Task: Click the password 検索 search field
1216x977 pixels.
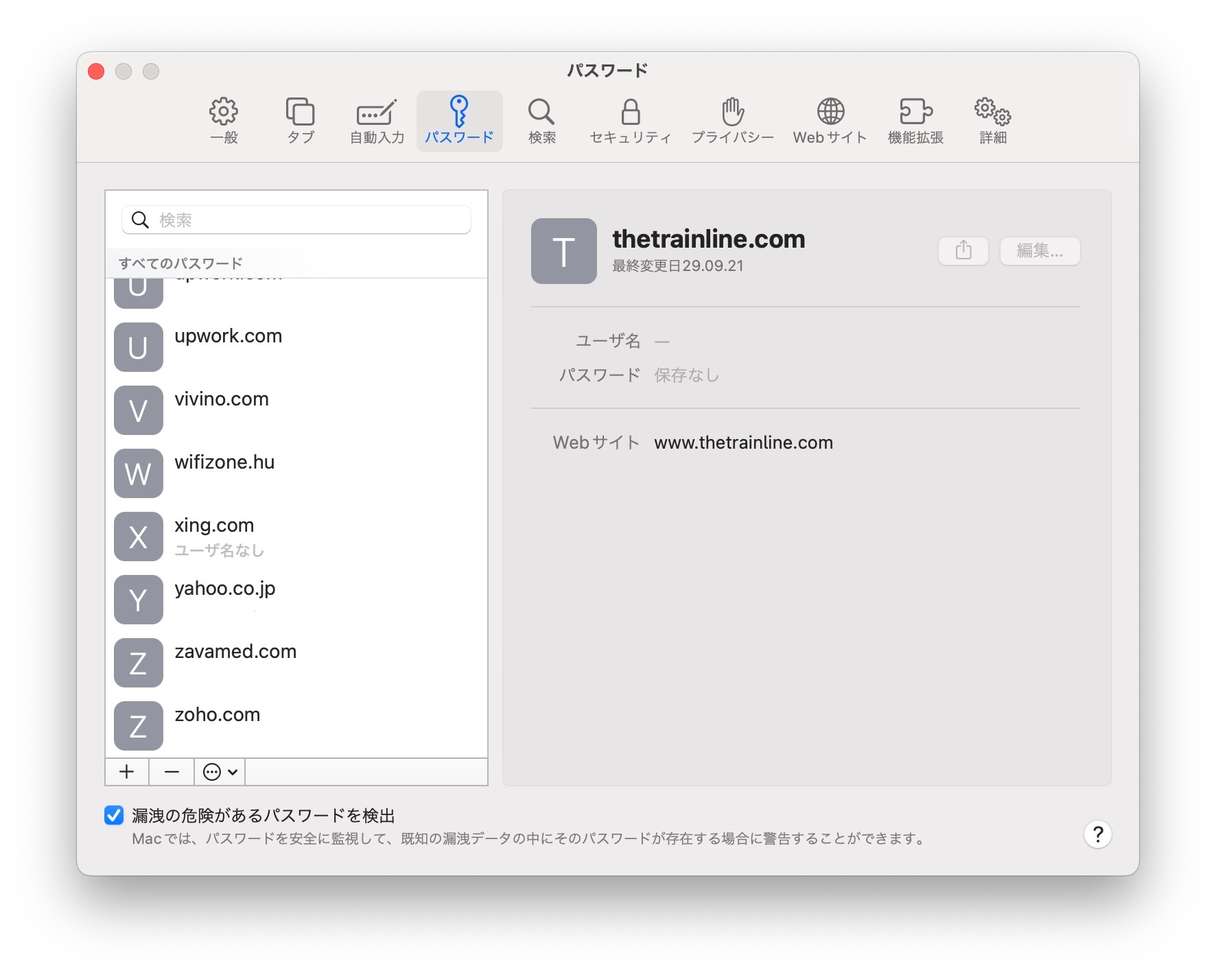Action: [x=296, y=220]
